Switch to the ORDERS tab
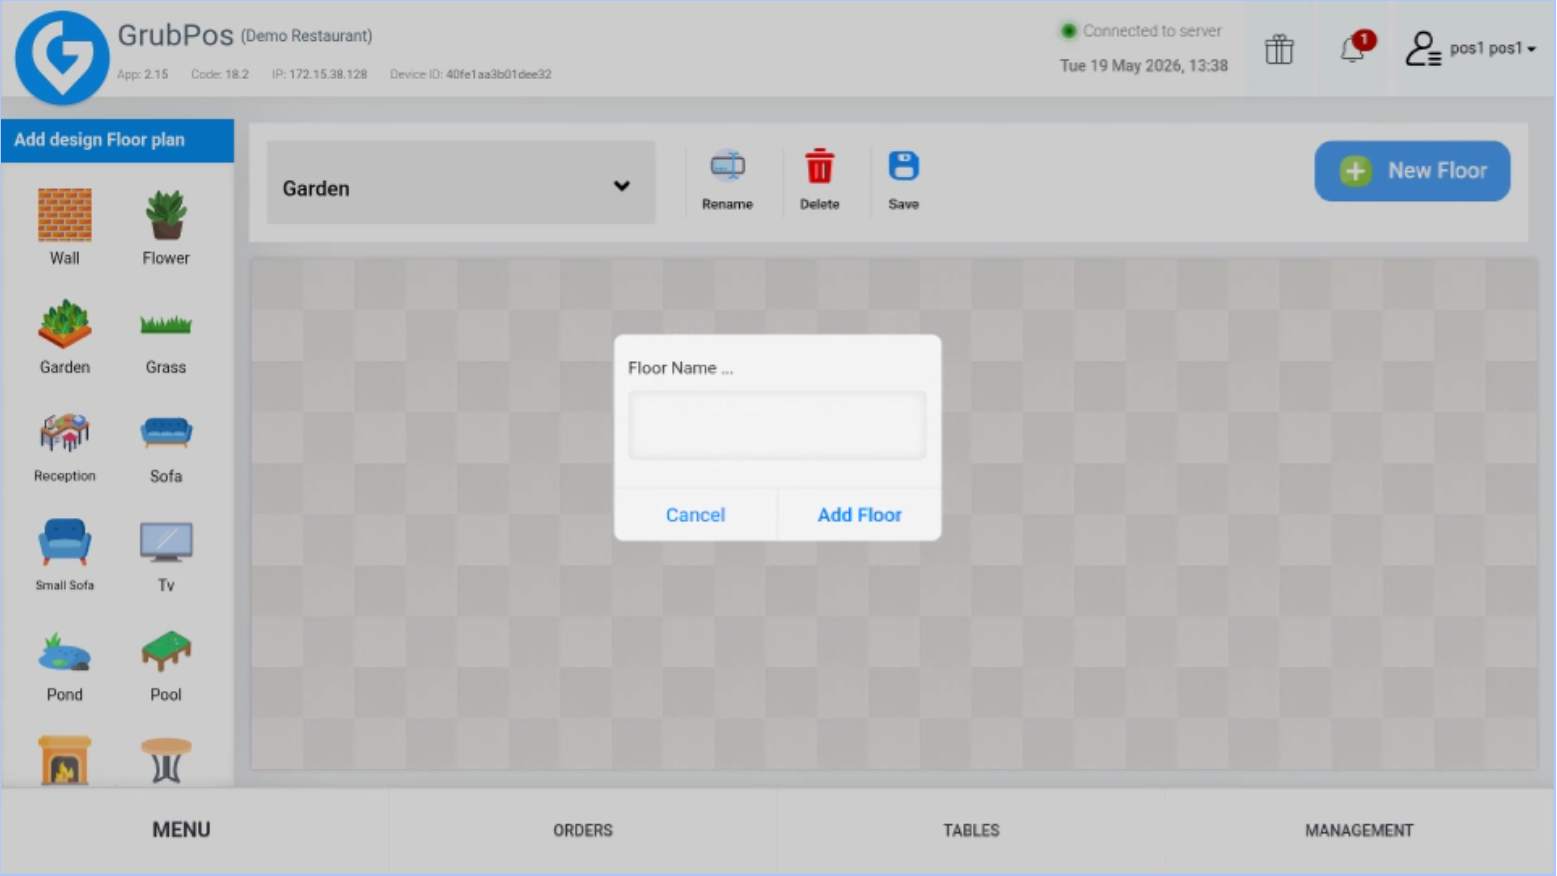Image resolution: width=1557 pixels, height=876 pixels. point(583,830)
